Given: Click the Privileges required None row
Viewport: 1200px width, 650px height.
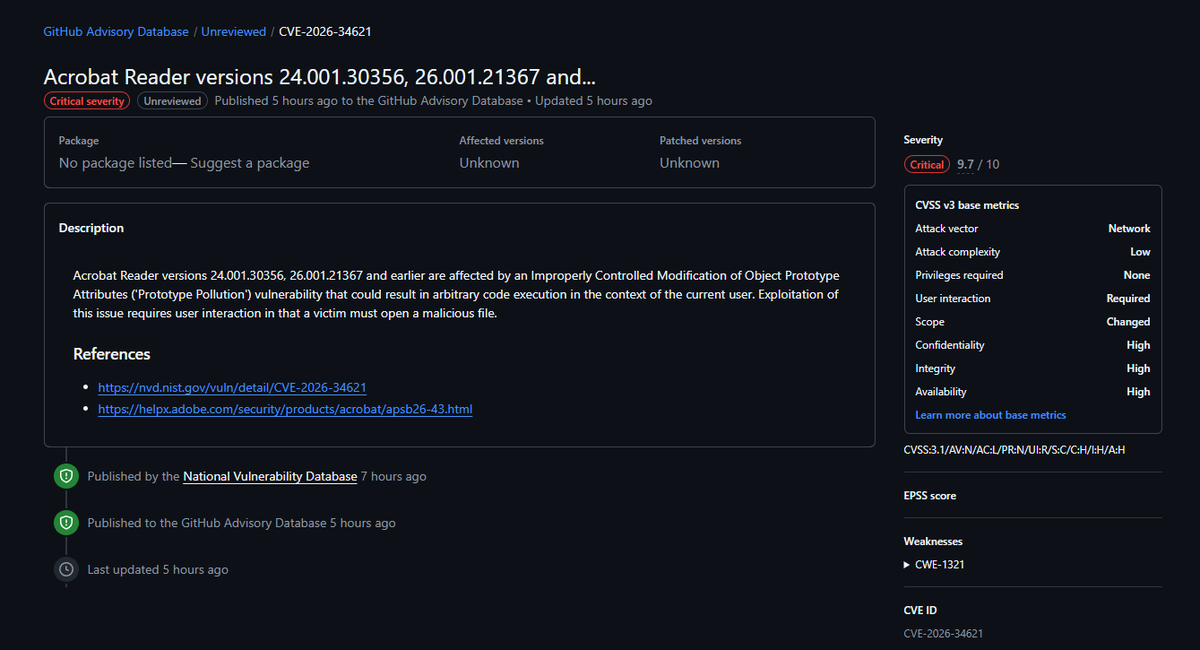Looking at the screenshot, I should tap(1033, 275).
